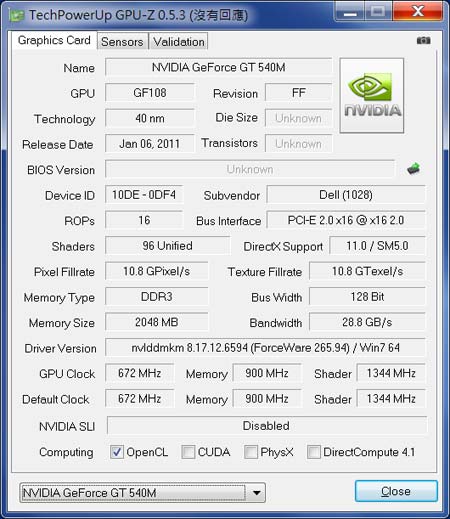Click the Bus Width field 128 Bit
The image size is (450, 519).
pos(367,297)
